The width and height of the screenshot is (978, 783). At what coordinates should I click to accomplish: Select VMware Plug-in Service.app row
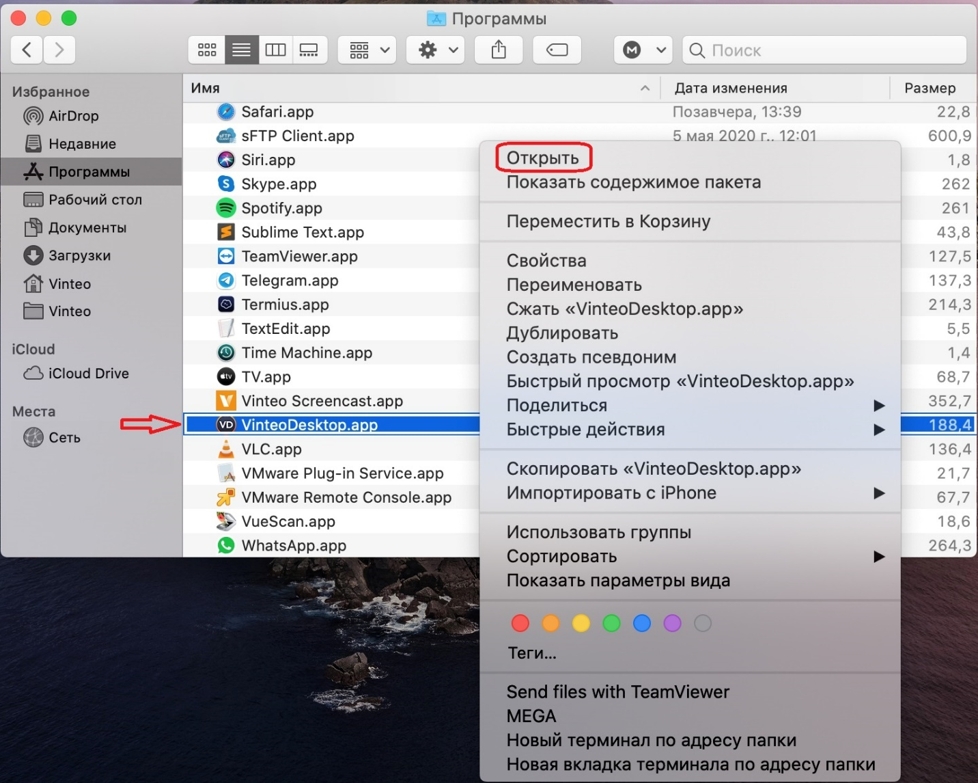(x=331, y=474)
